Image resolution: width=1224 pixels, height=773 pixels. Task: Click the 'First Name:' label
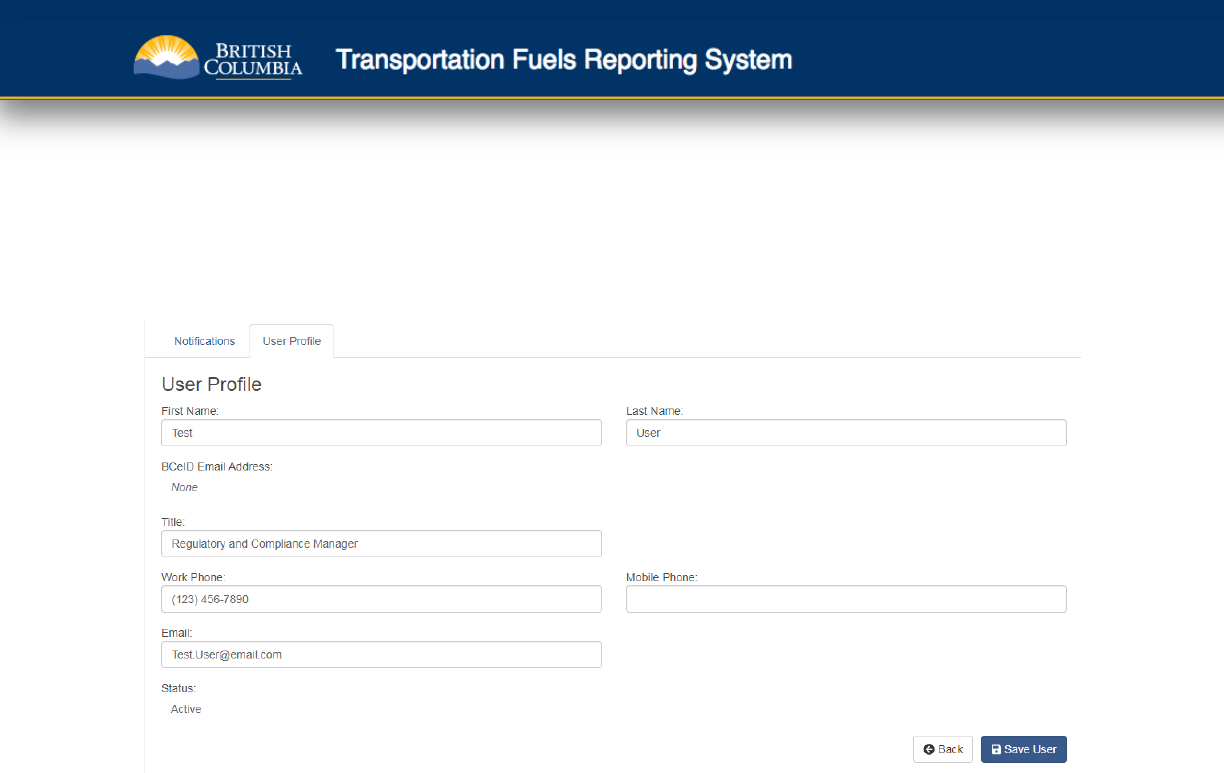tap(190, 411)
